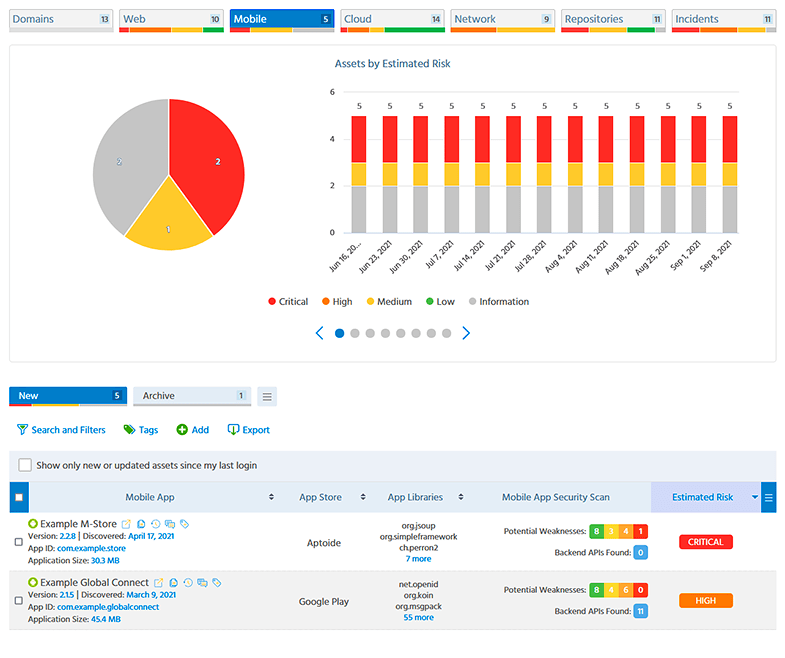Toggle the Critical legend color marker

click(x=272, y=301)
